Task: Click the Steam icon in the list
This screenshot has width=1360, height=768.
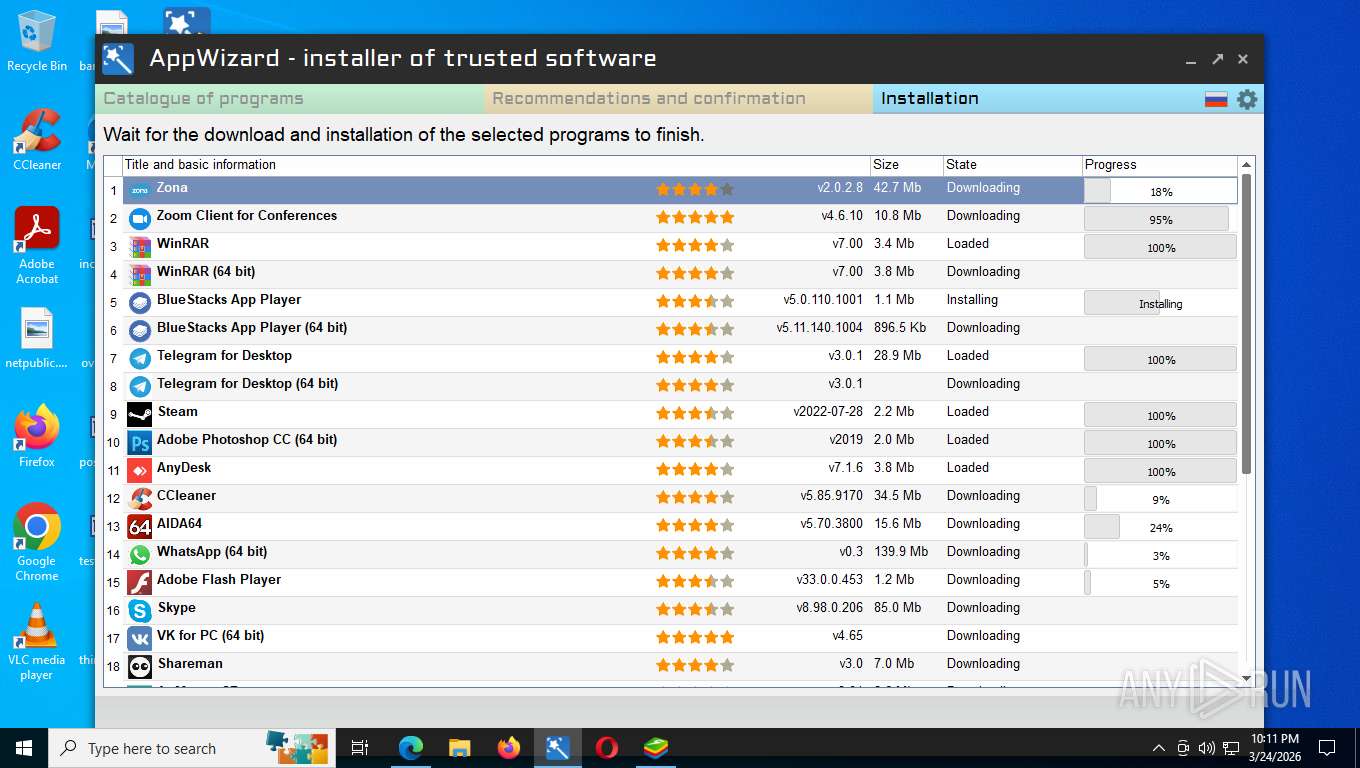Action: click(139, 414)
